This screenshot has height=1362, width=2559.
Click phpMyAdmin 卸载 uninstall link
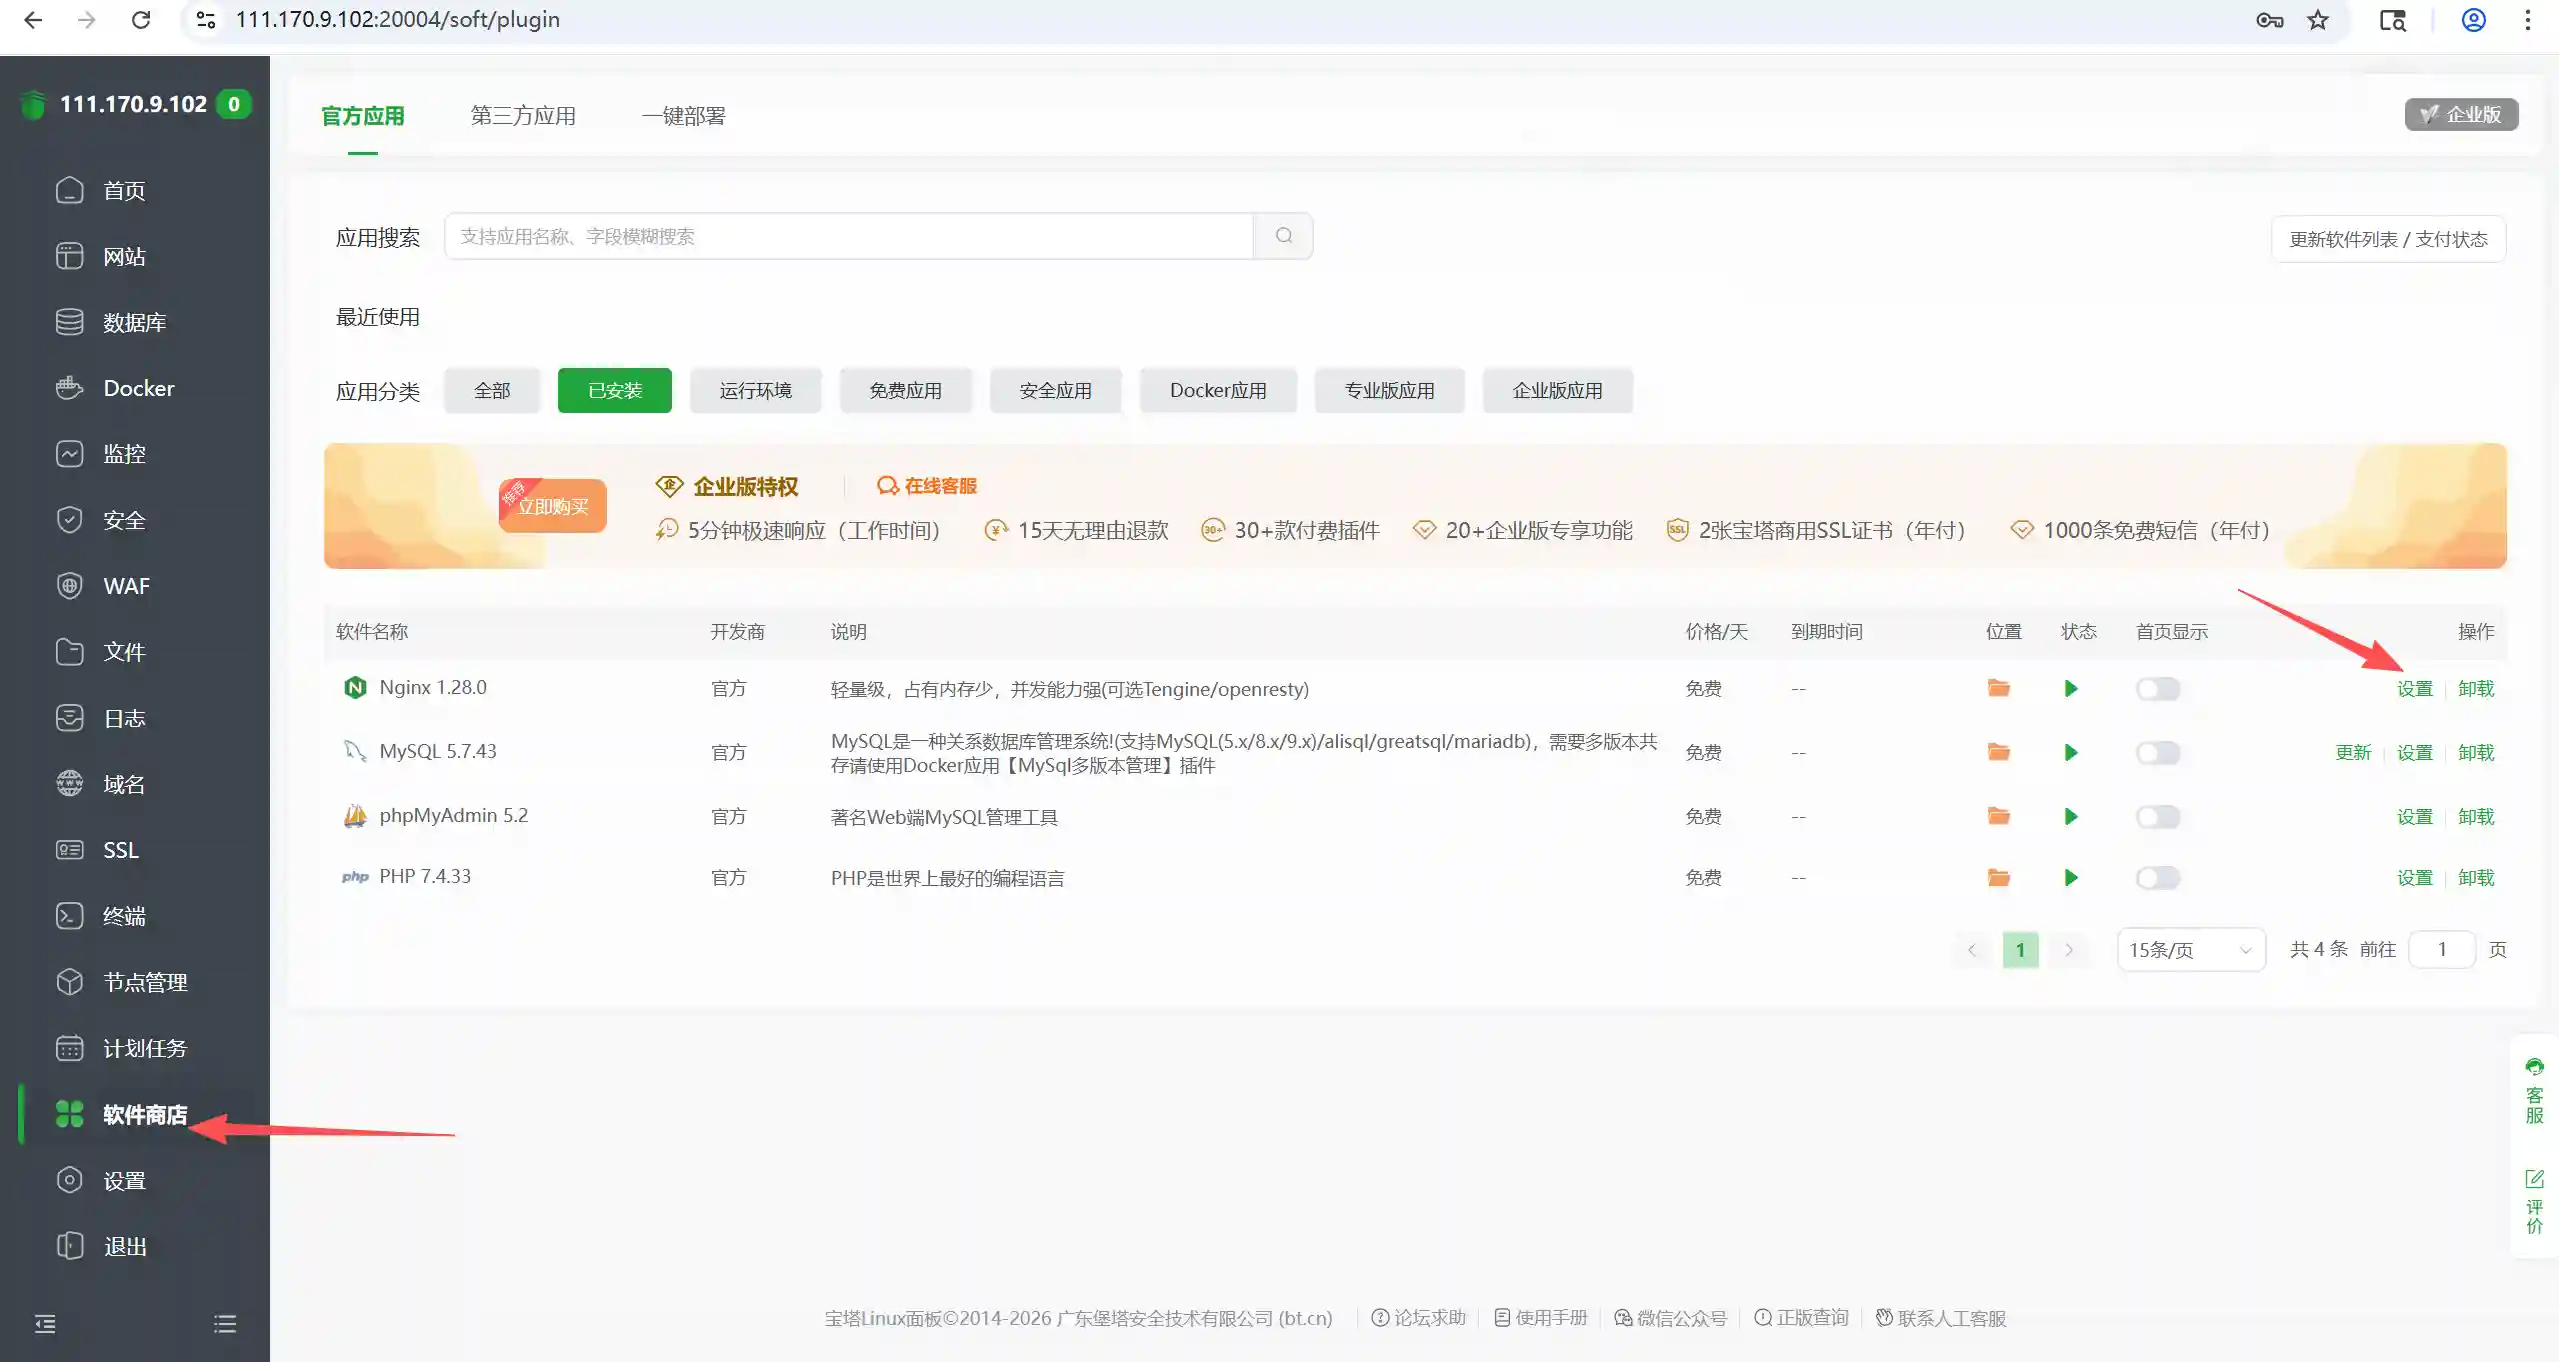tap(2476, 816)
